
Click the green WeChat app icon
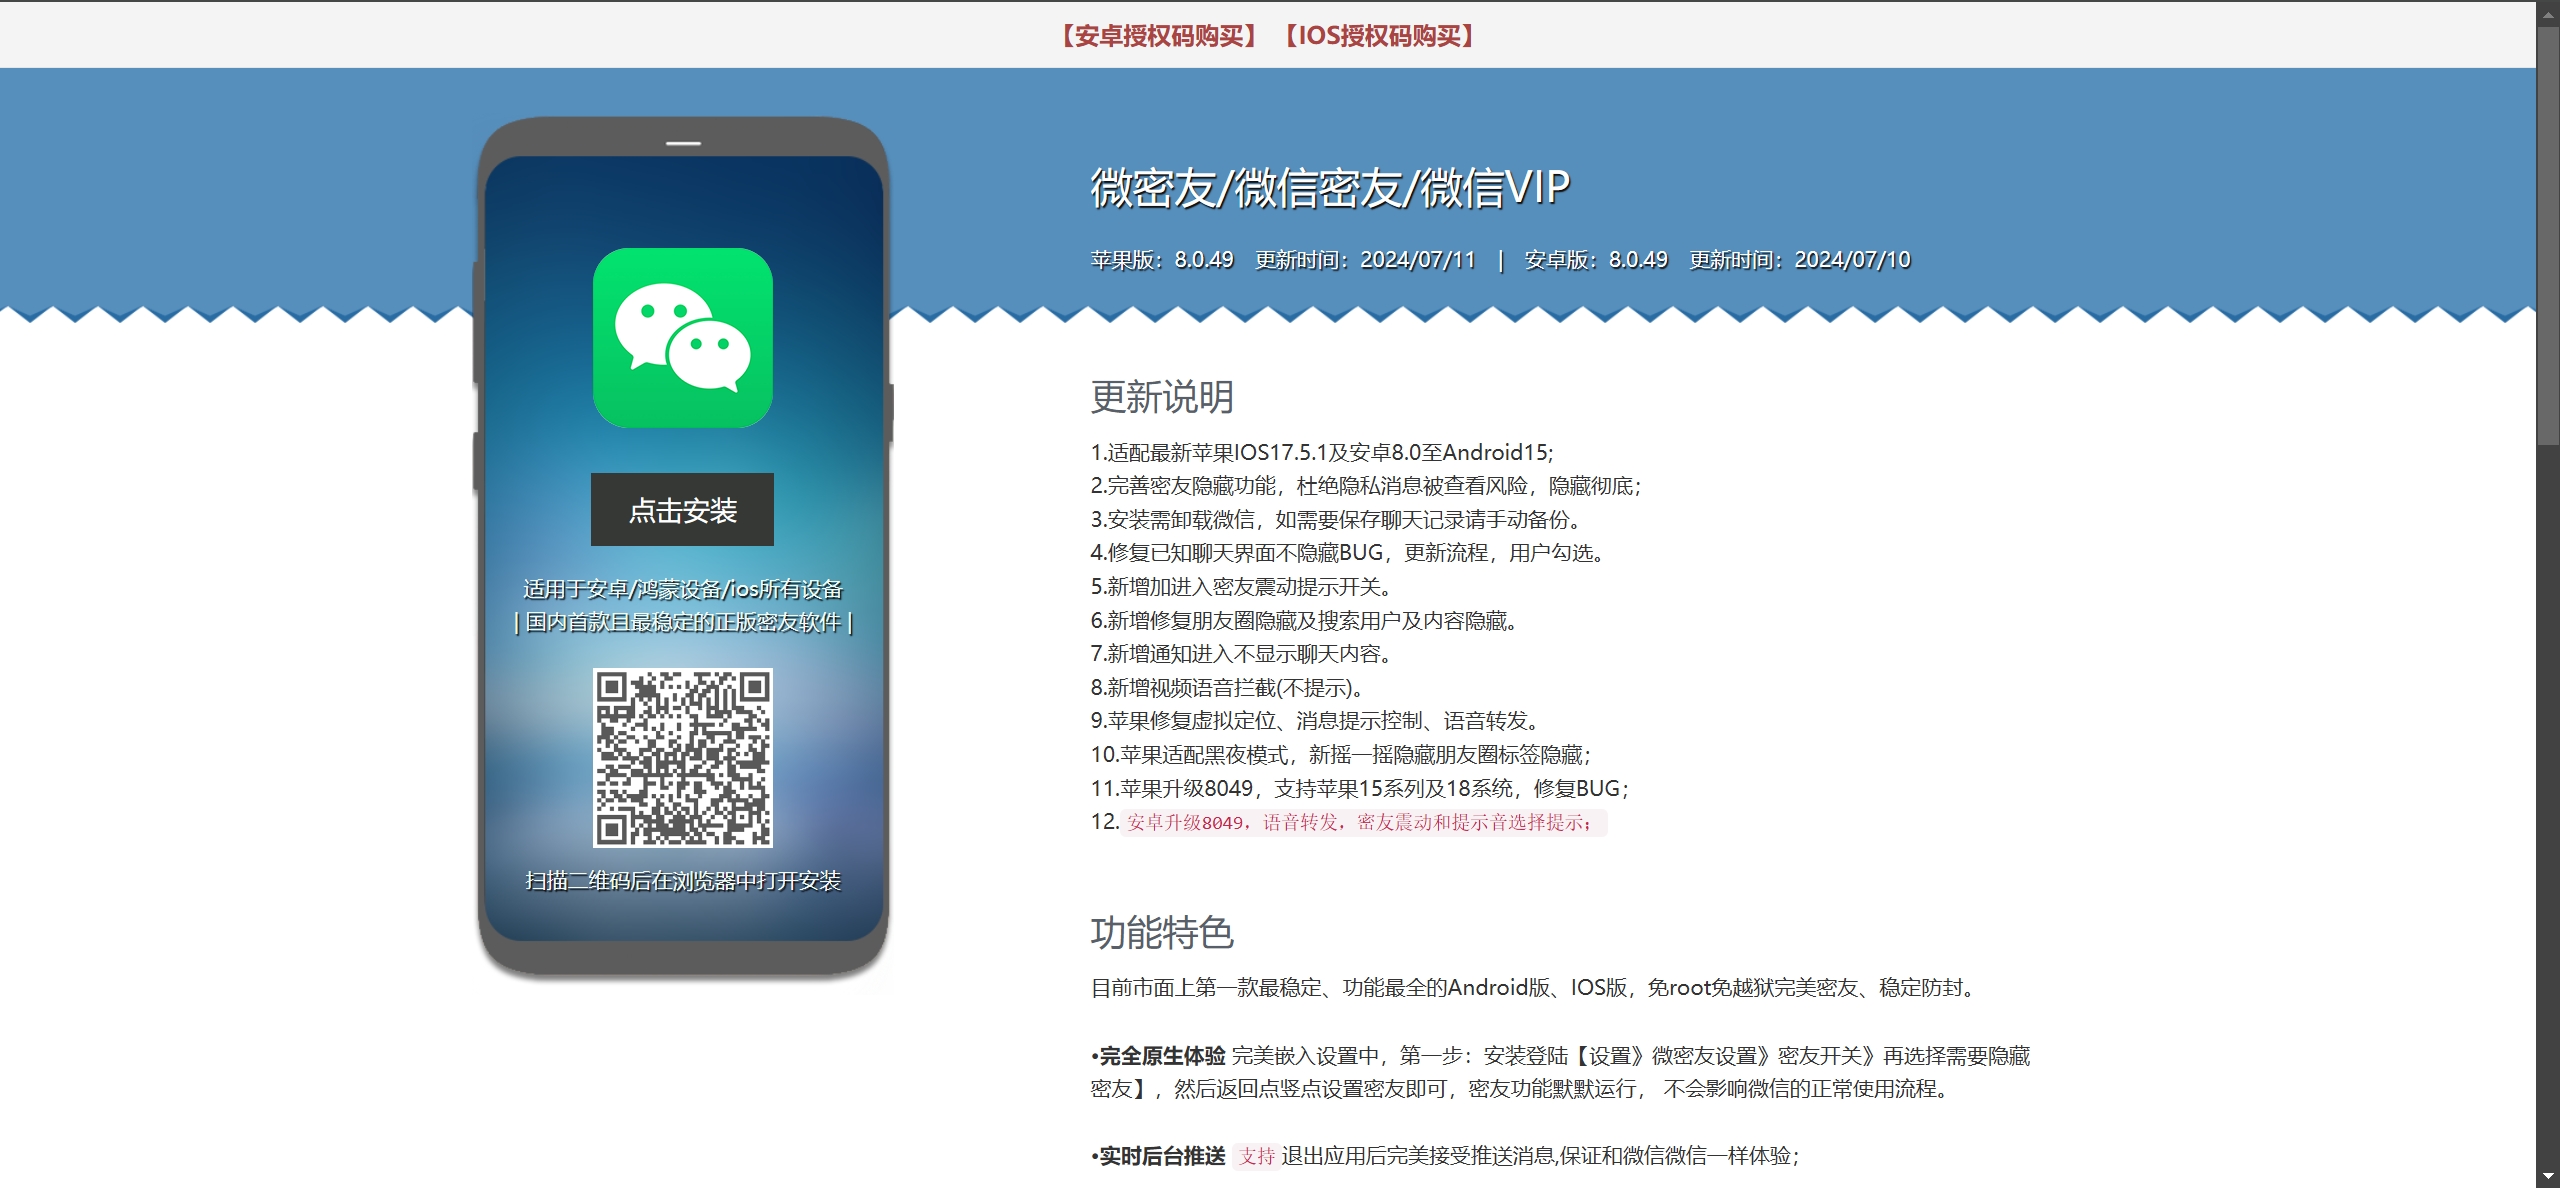pos(683,337)
